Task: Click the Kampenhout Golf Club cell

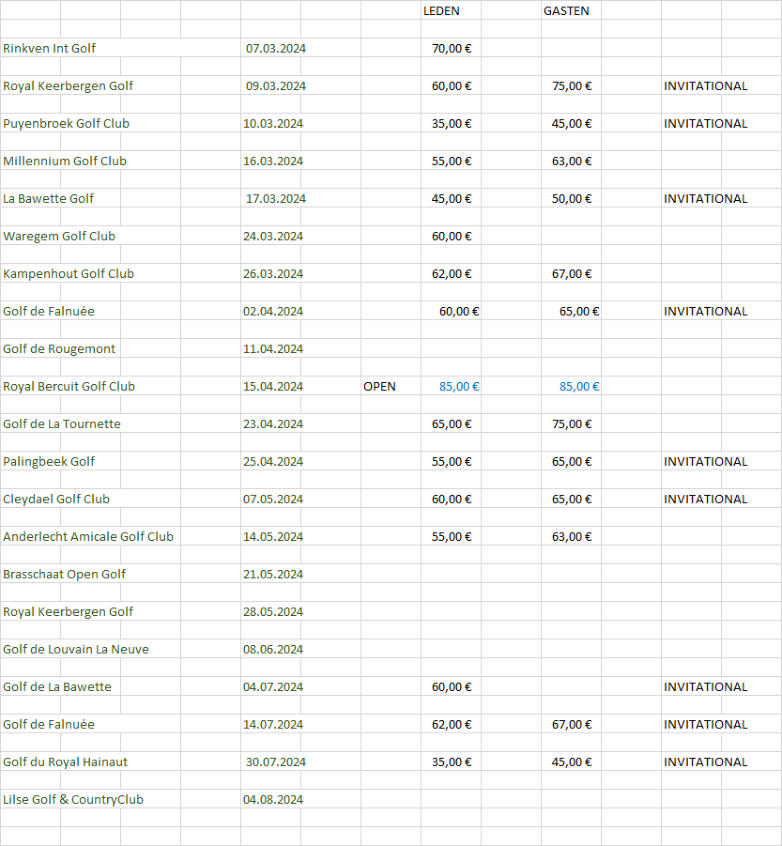Action: pos(68,274)
